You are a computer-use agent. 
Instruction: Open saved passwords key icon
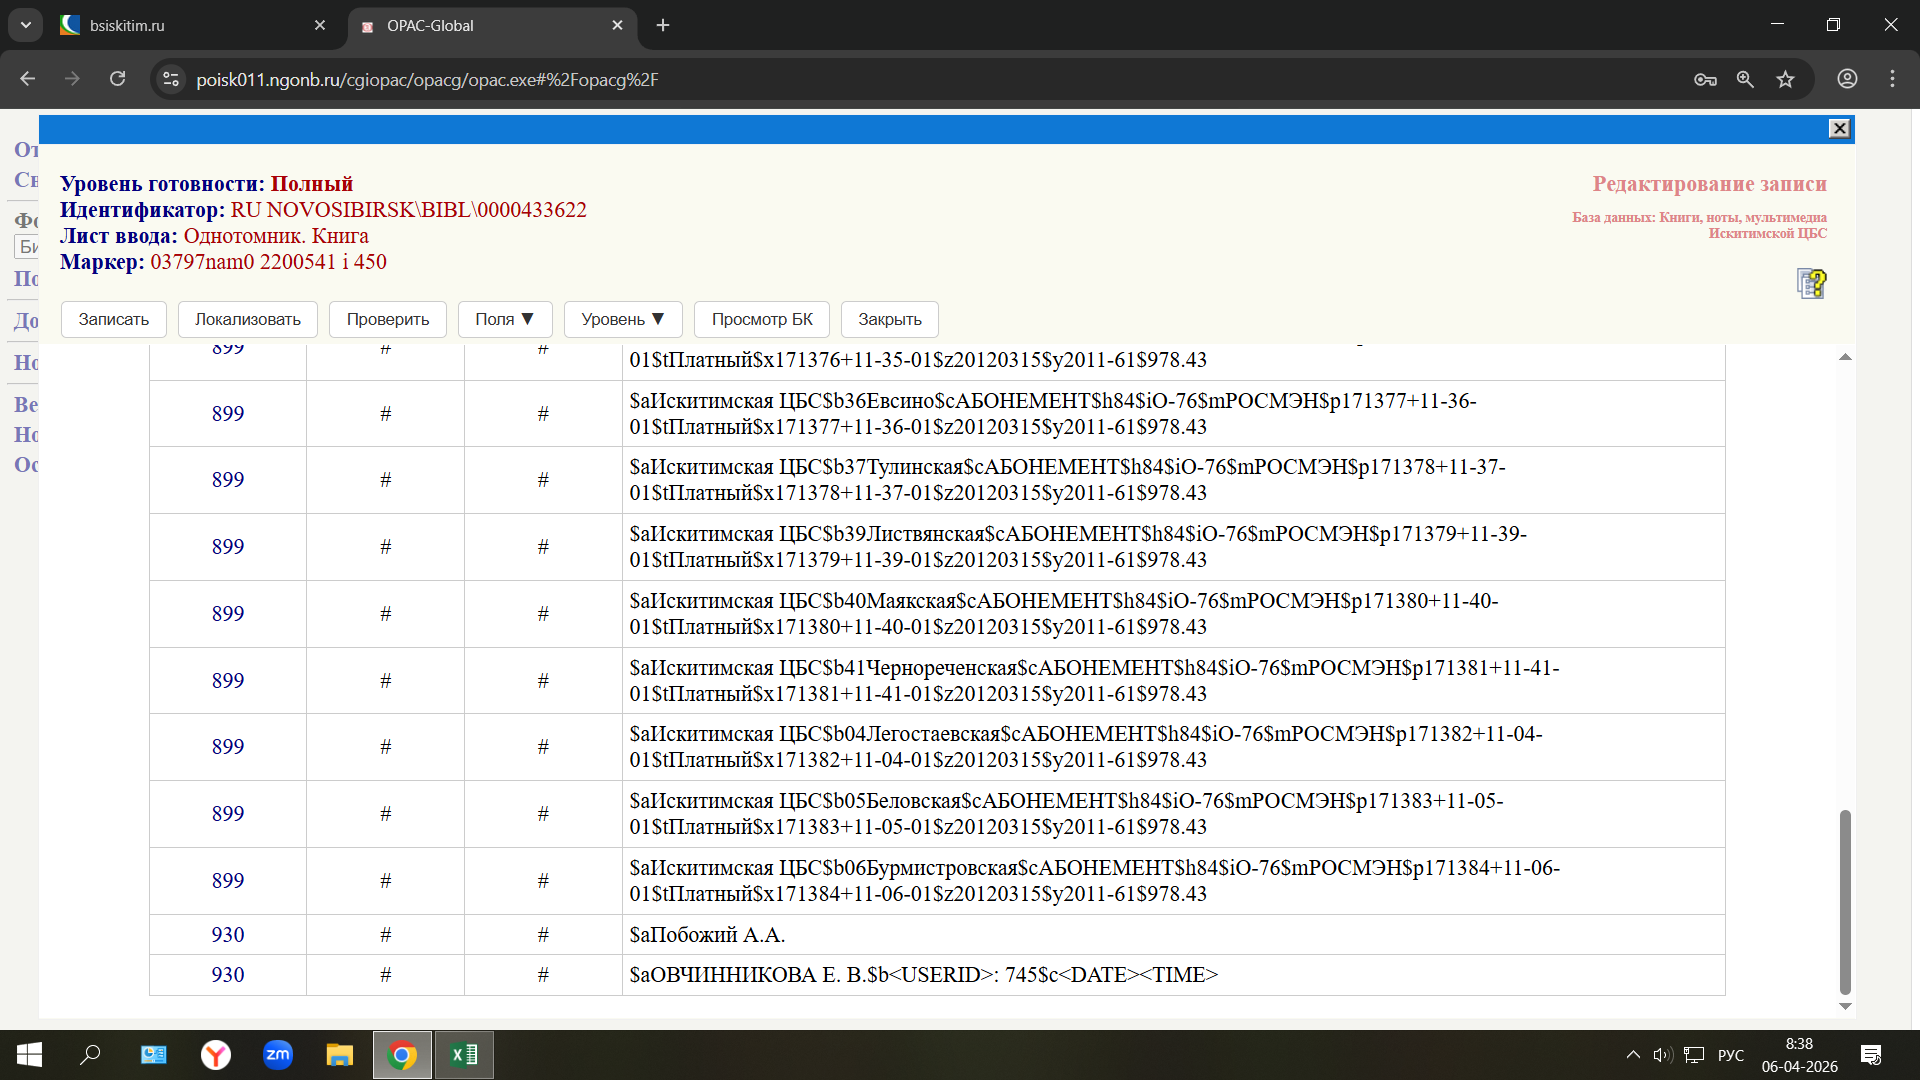point(1705,79)
